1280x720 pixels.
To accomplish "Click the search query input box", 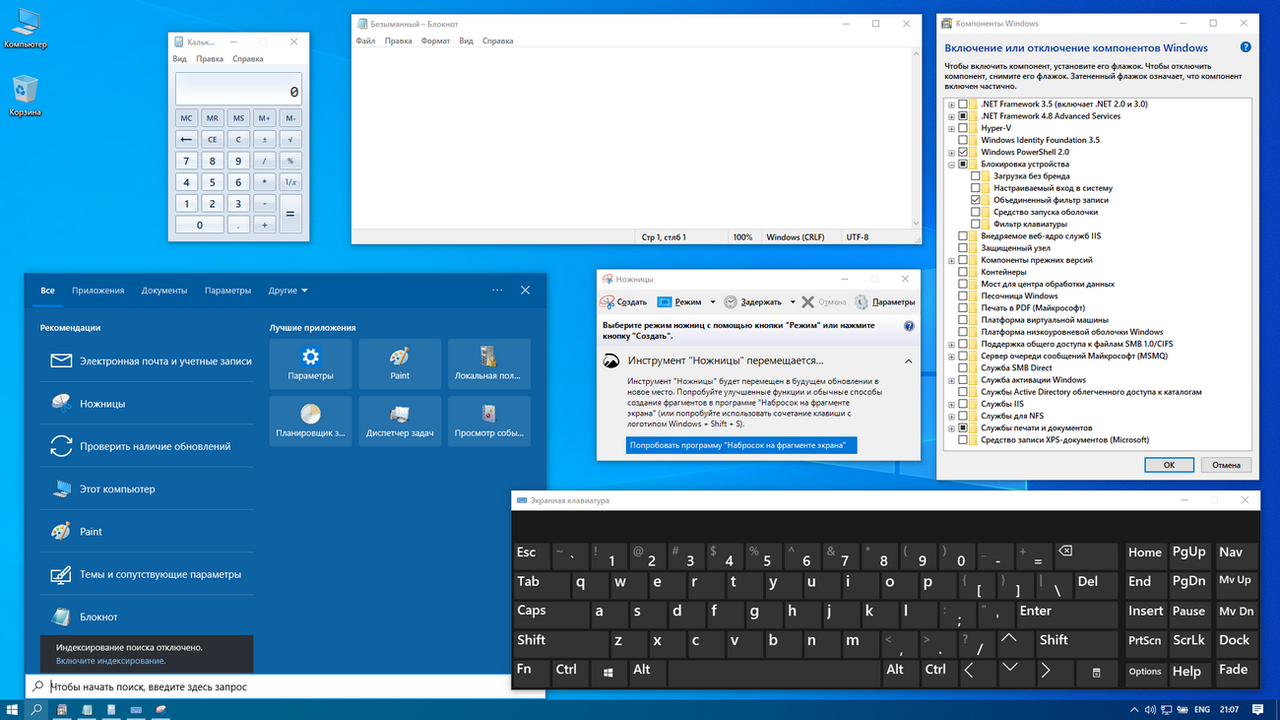I will (x=285, y=687).
